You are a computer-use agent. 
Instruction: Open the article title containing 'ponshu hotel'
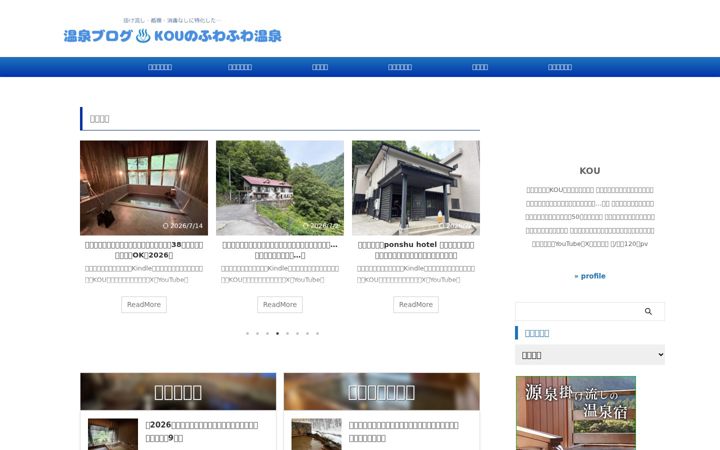(416, 250)
